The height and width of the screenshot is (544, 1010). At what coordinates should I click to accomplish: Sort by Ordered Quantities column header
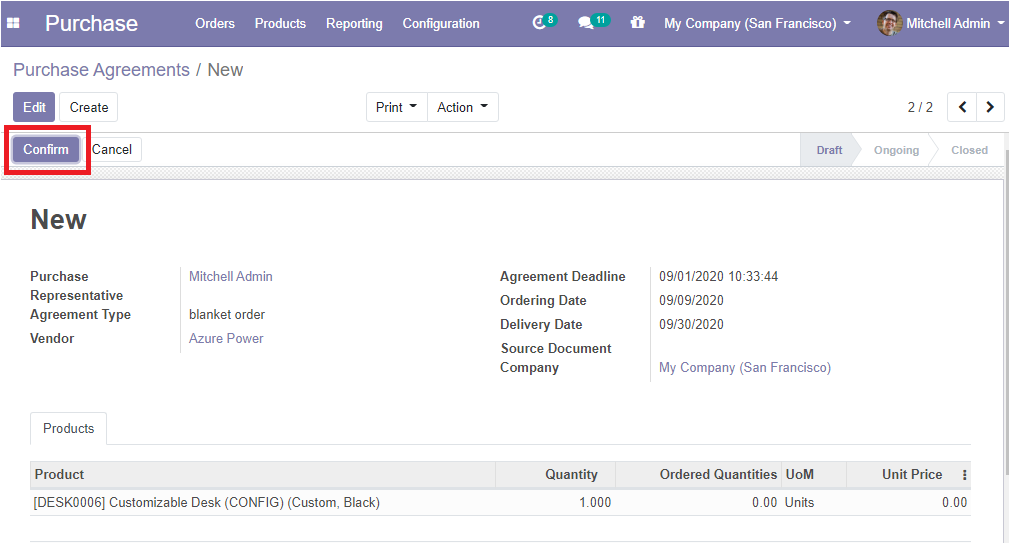pos(698,474)
